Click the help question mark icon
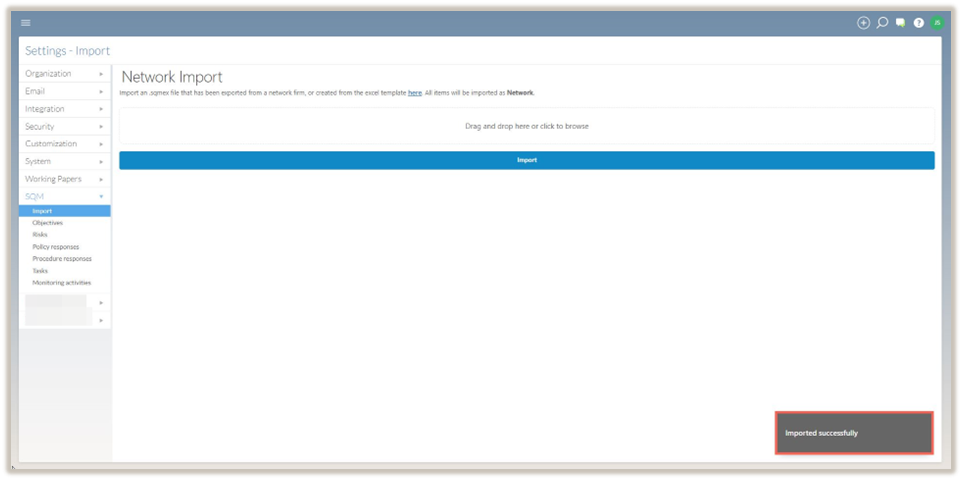 coord(918,23)
